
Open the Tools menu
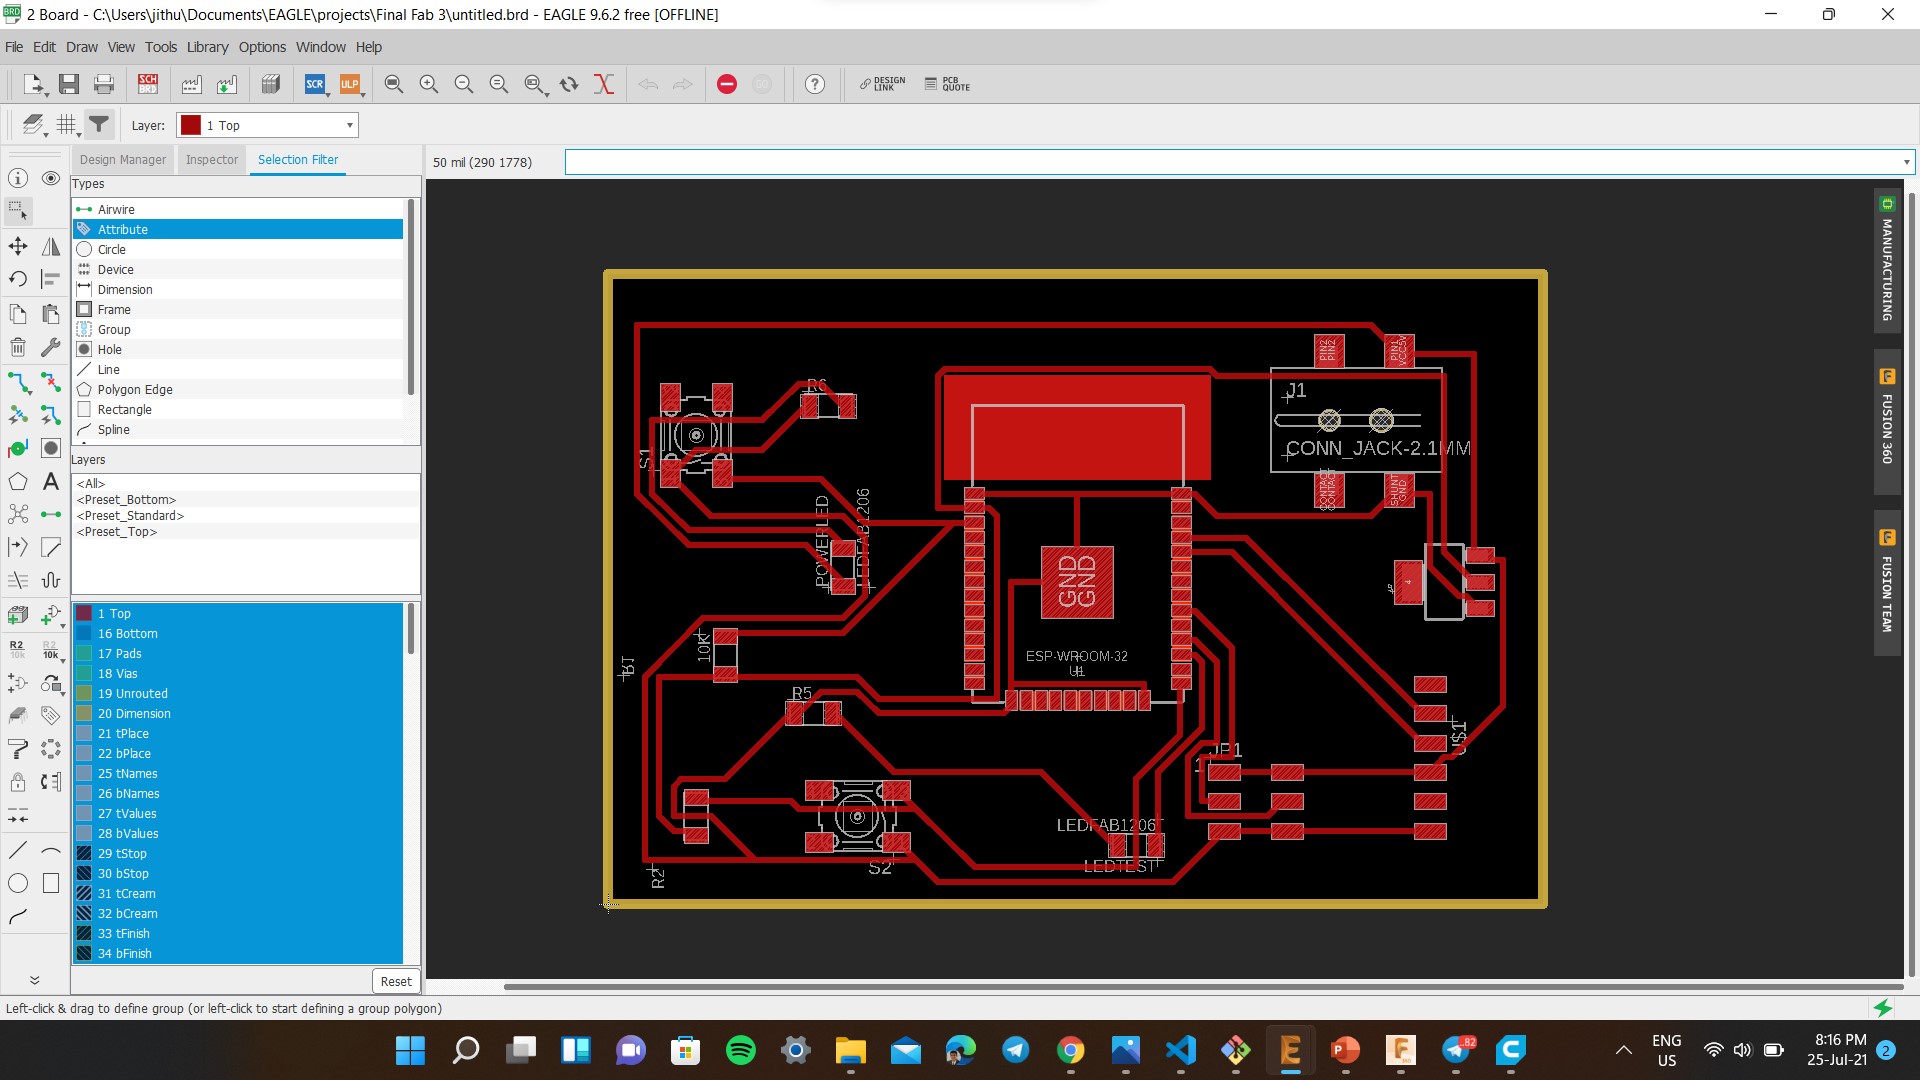click(160, 47)
